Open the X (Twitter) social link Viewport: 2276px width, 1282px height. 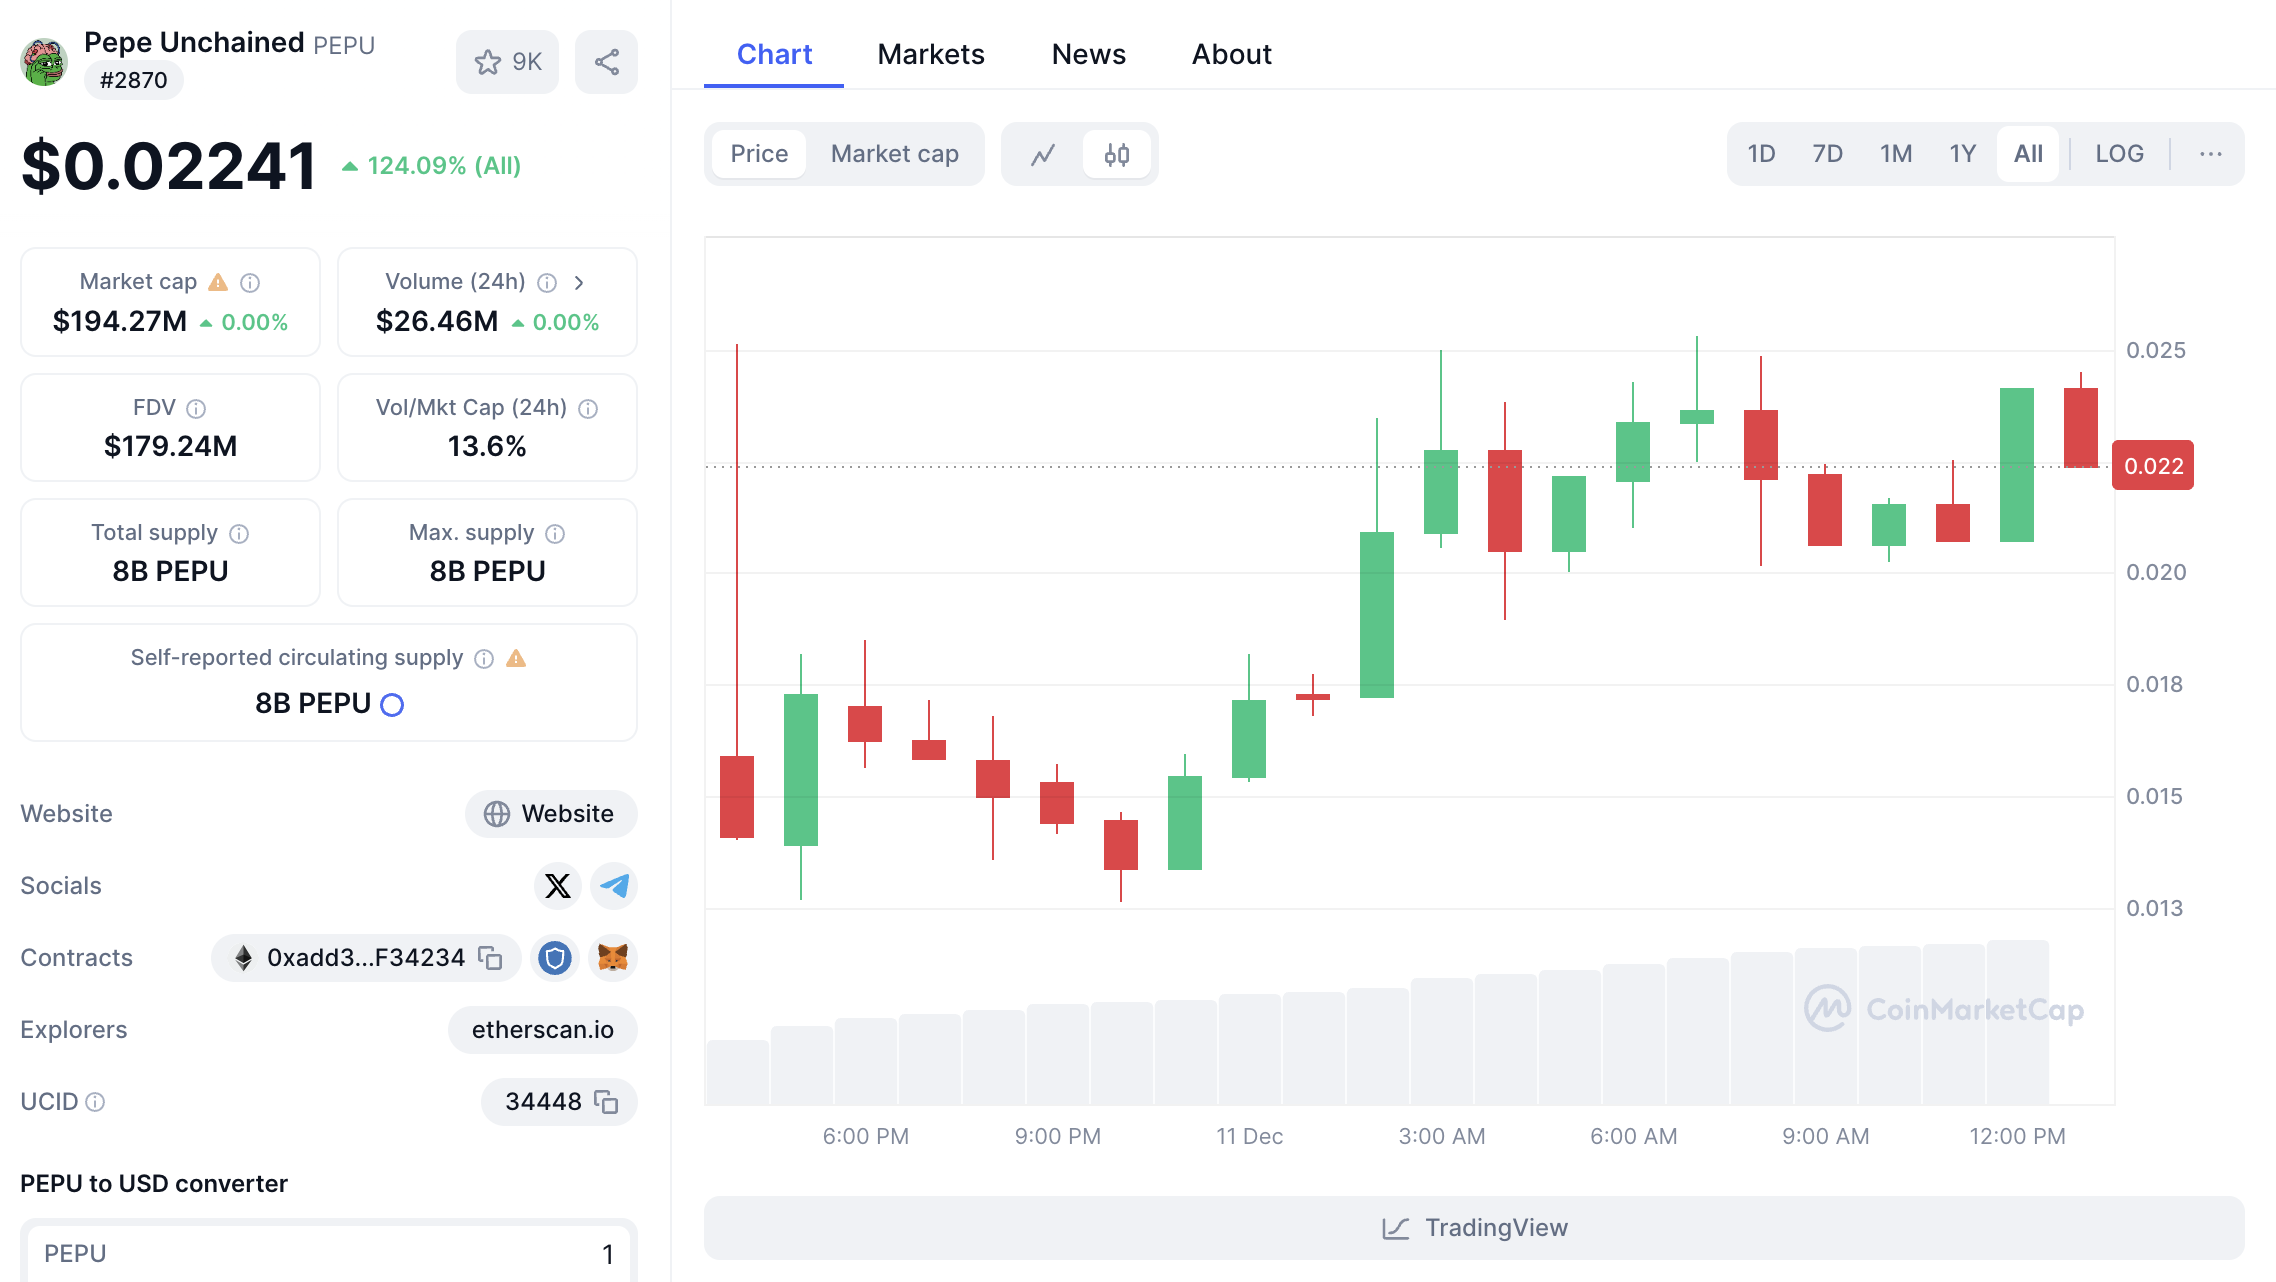(x=558, y=886)
